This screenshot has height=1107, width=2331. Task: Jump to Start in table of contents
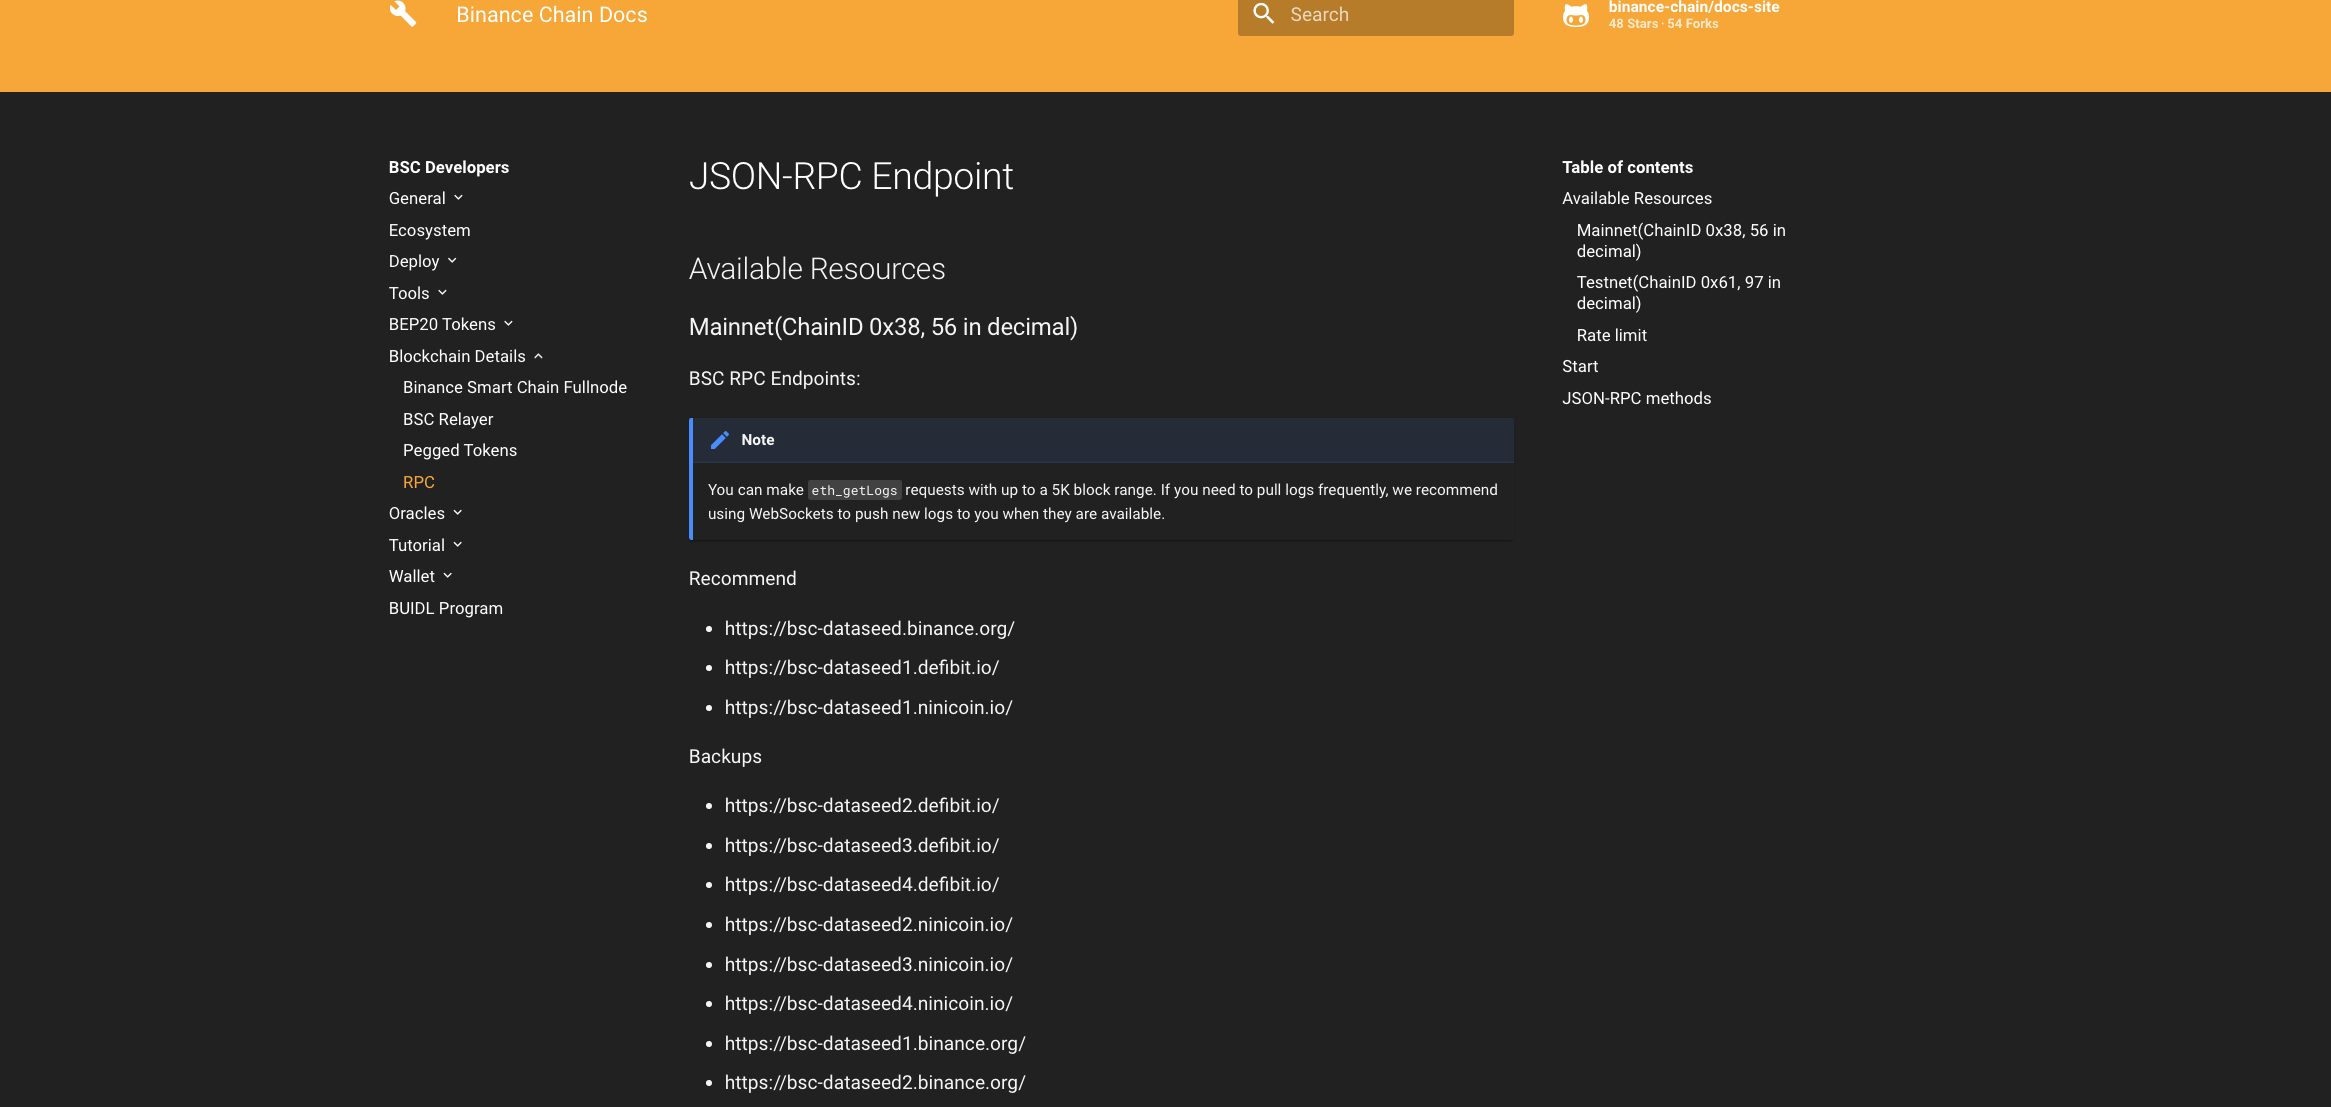(x=1580, y=366)
